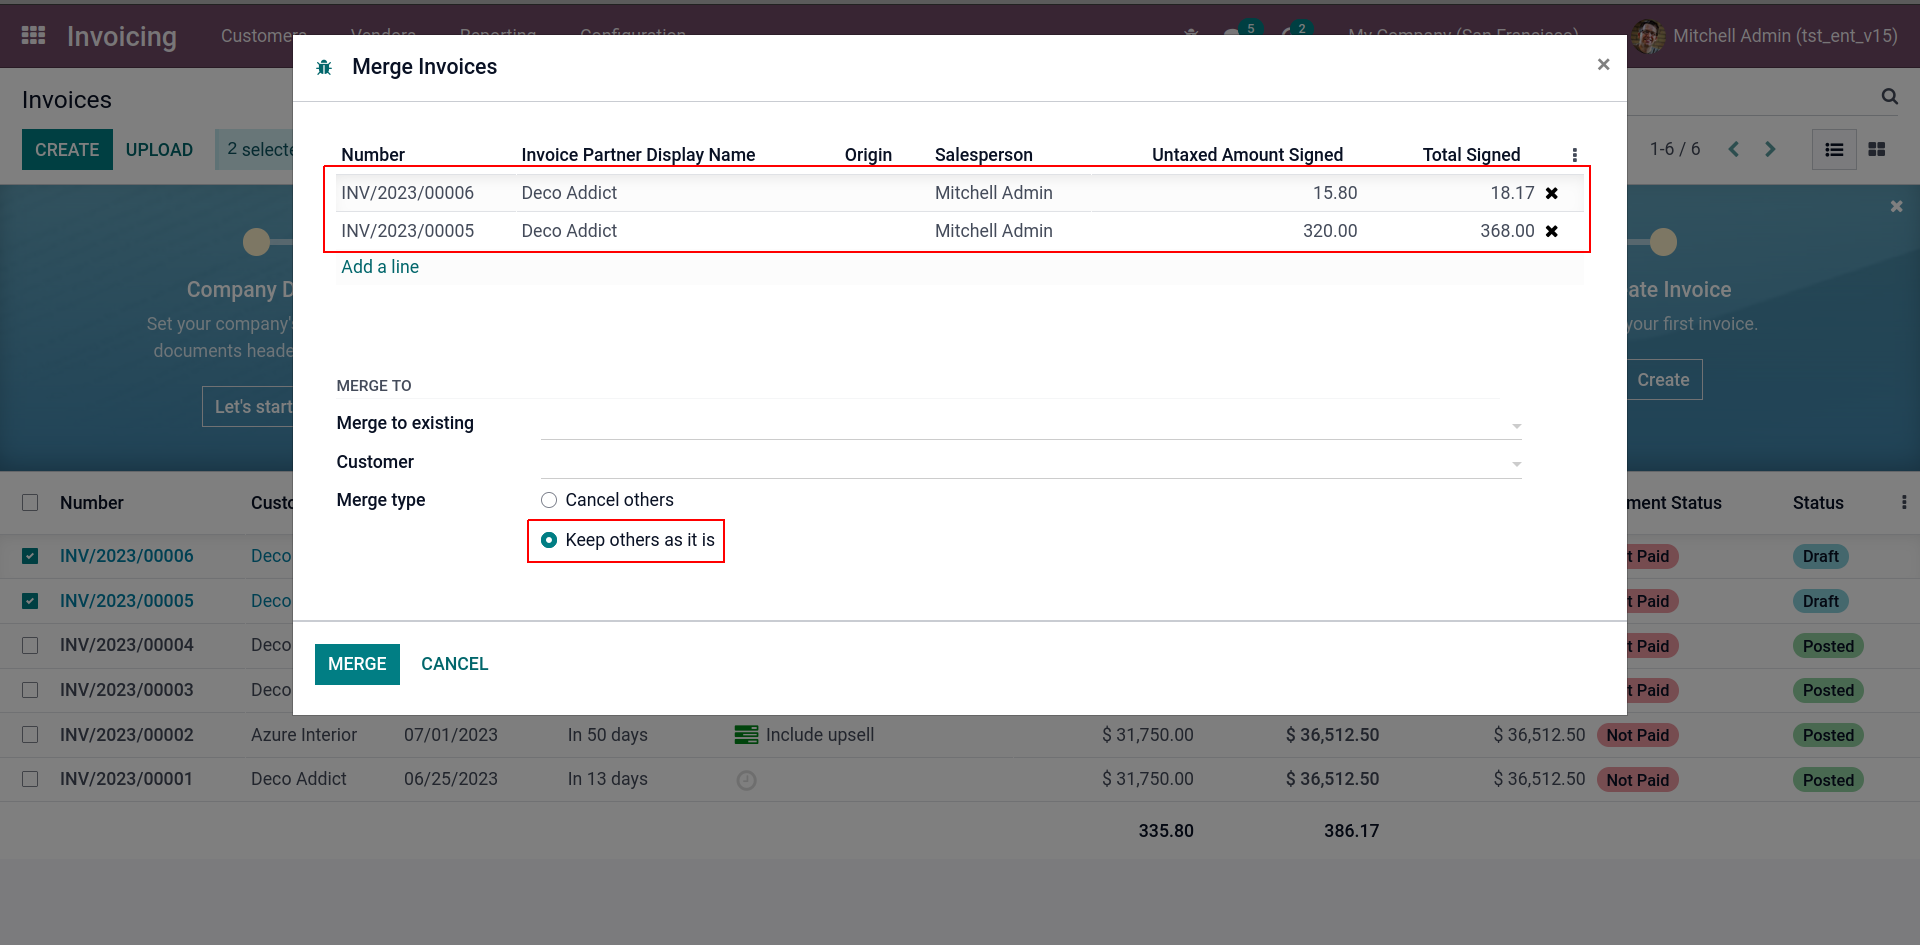
Task: Open optional columns menu in invoices list
Action: click(1903, 503)
